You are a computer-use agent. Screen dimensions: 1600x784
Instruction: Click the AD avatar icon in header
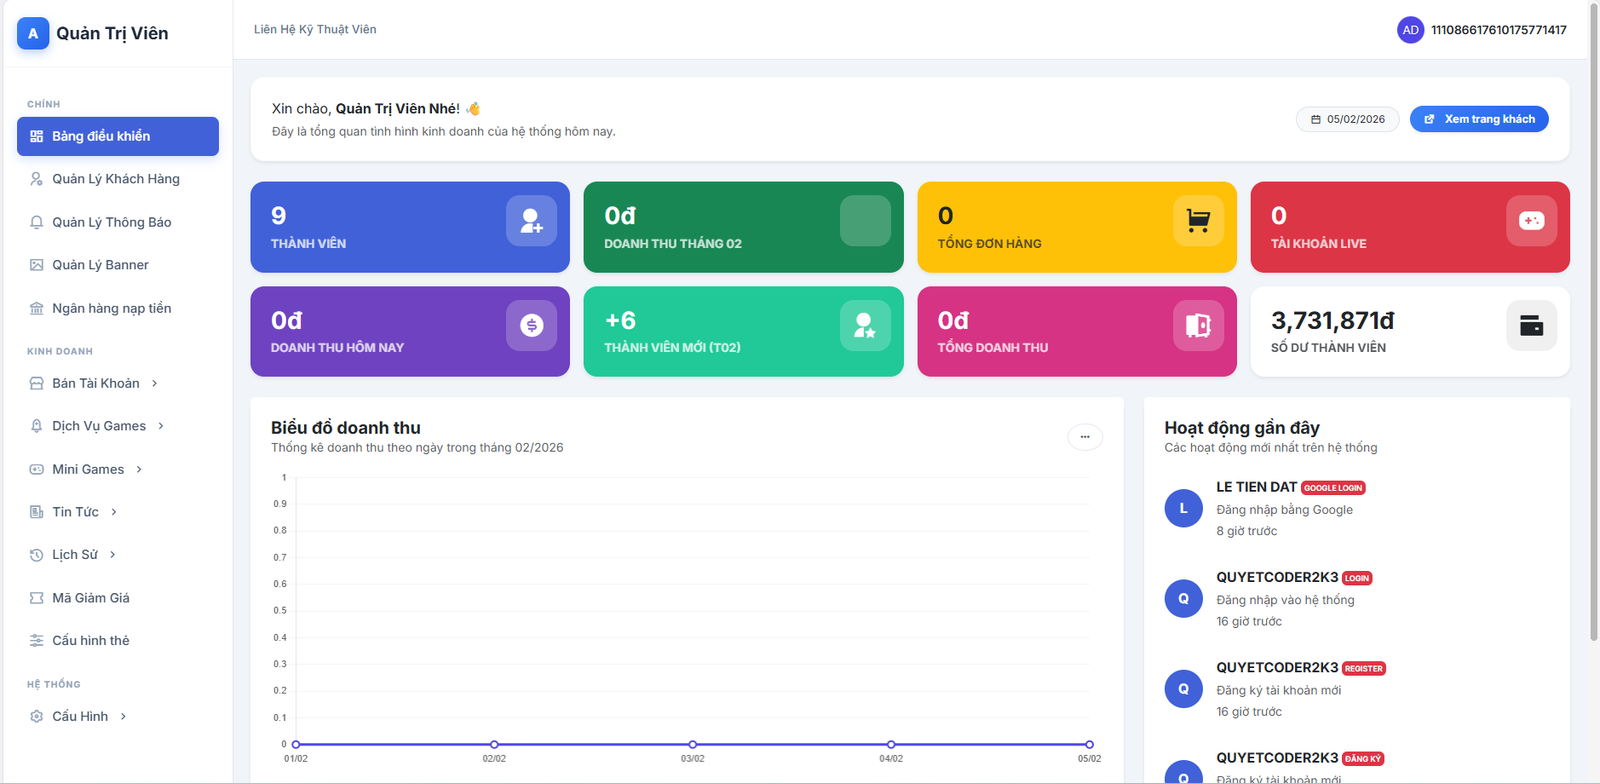(1410, 30)
